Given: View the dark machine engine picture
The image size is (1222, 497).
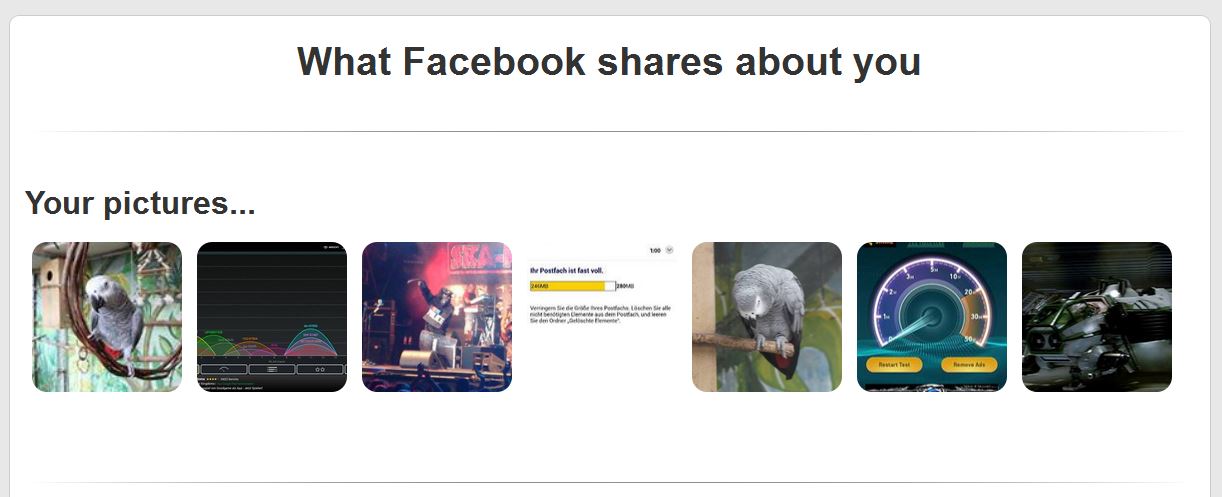Looking at the screenshot, I should (1097, 317).
